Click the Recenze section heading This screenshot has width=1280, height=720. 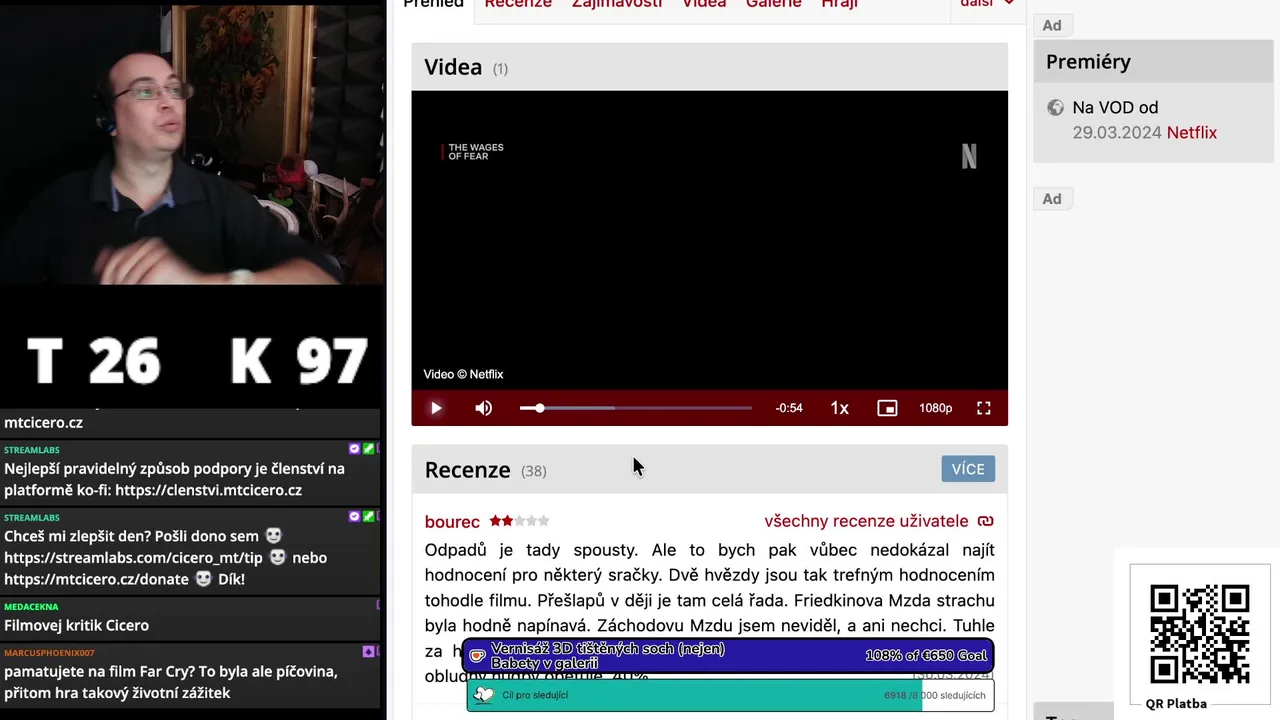pyautogui.click(x=467, y=470)
